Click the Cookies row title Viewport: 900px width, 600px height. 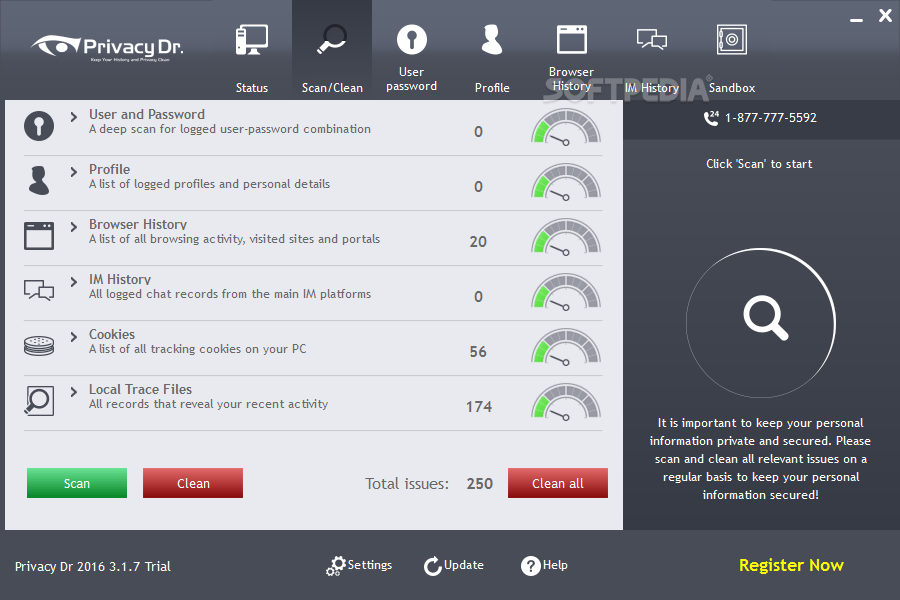[112, 334]
